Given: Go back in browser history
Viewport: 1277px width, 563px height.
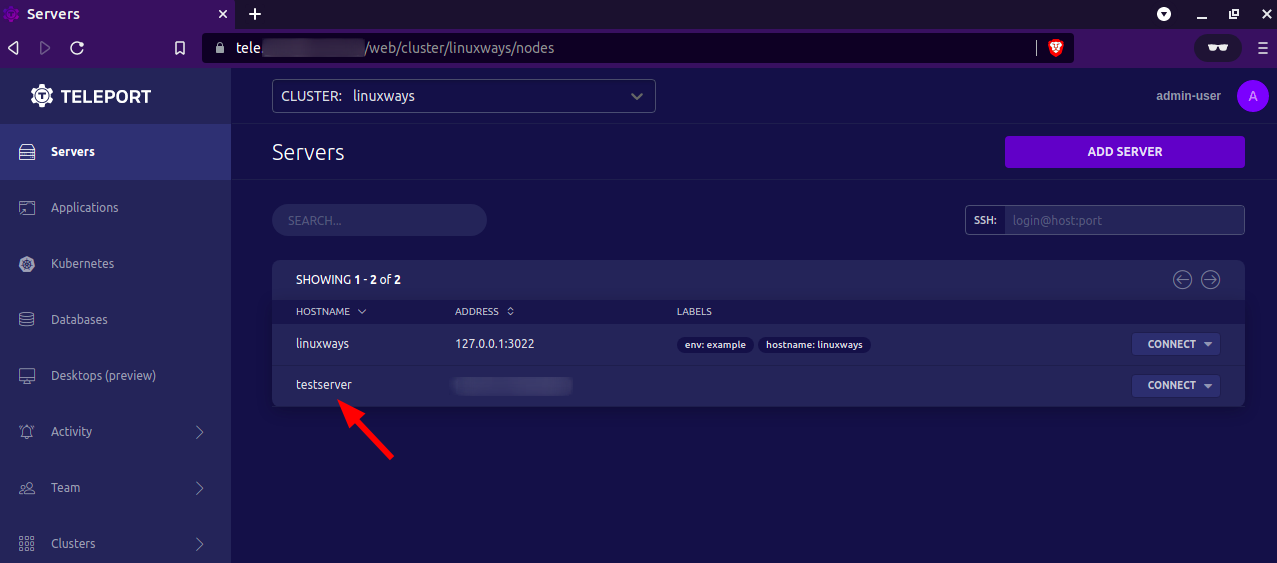Looking at the screenshot, I should (14, 47).
